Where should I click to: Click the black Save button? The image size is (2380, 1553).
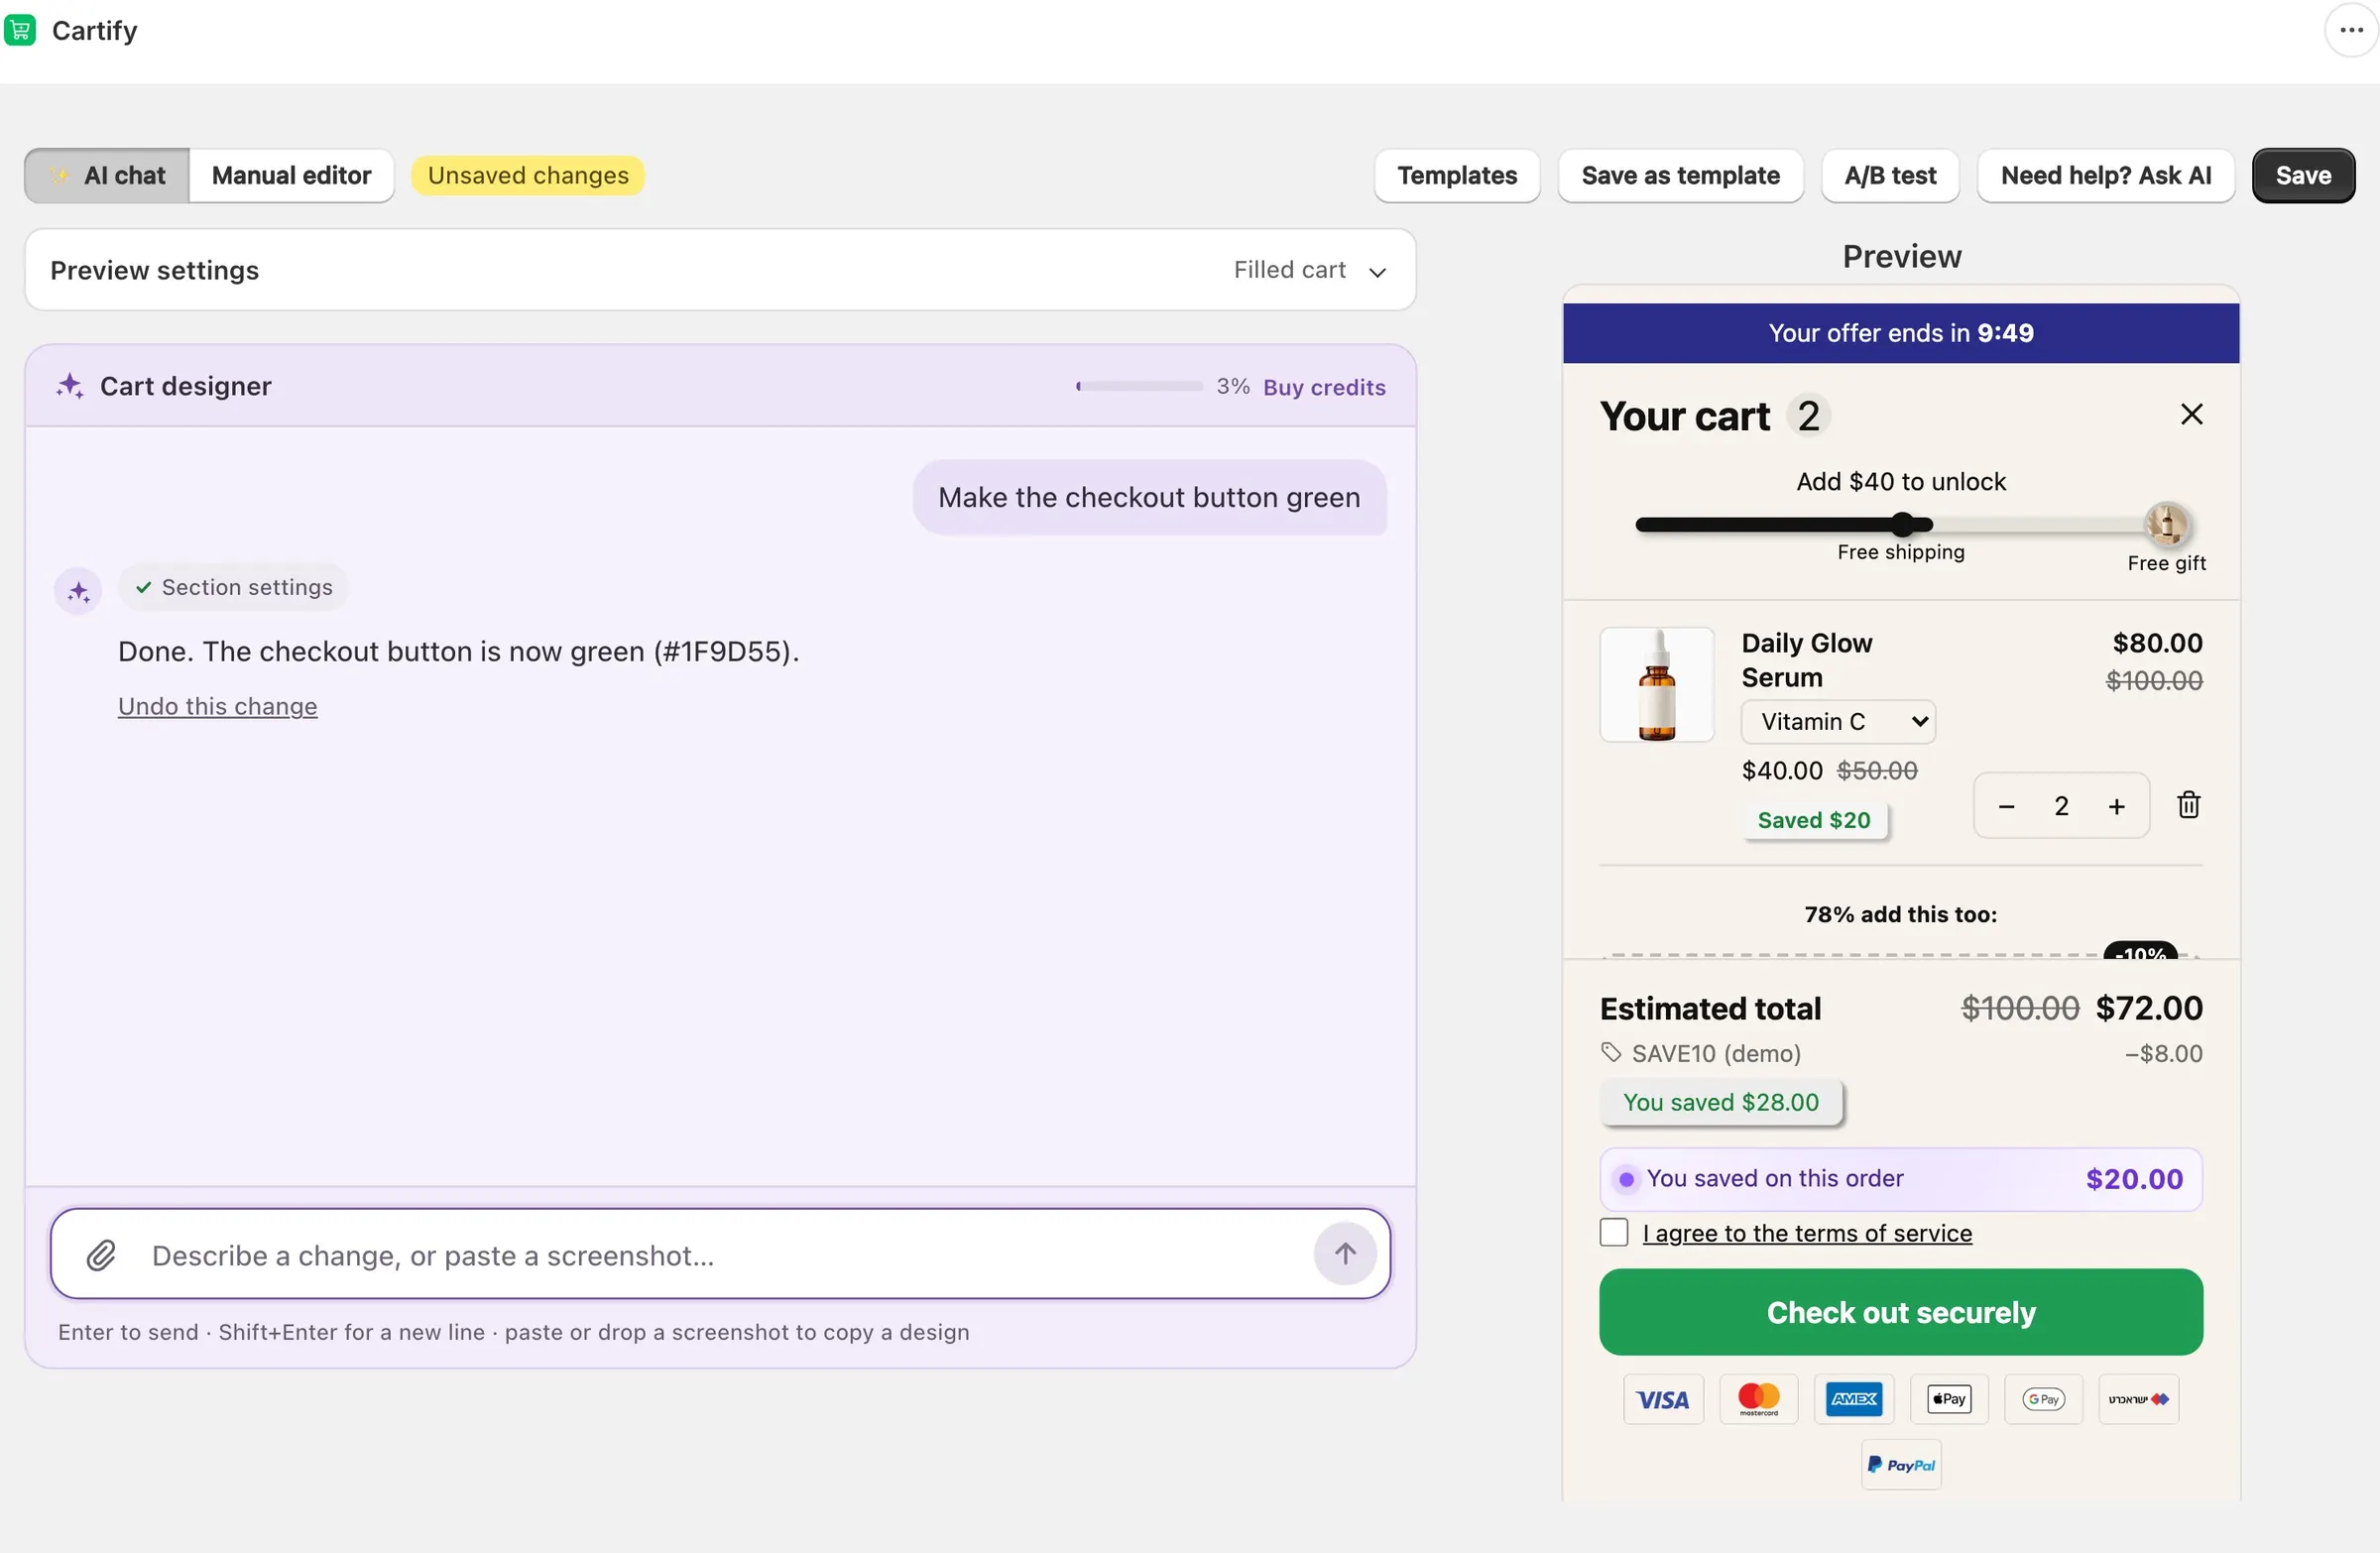[2302, 176]
